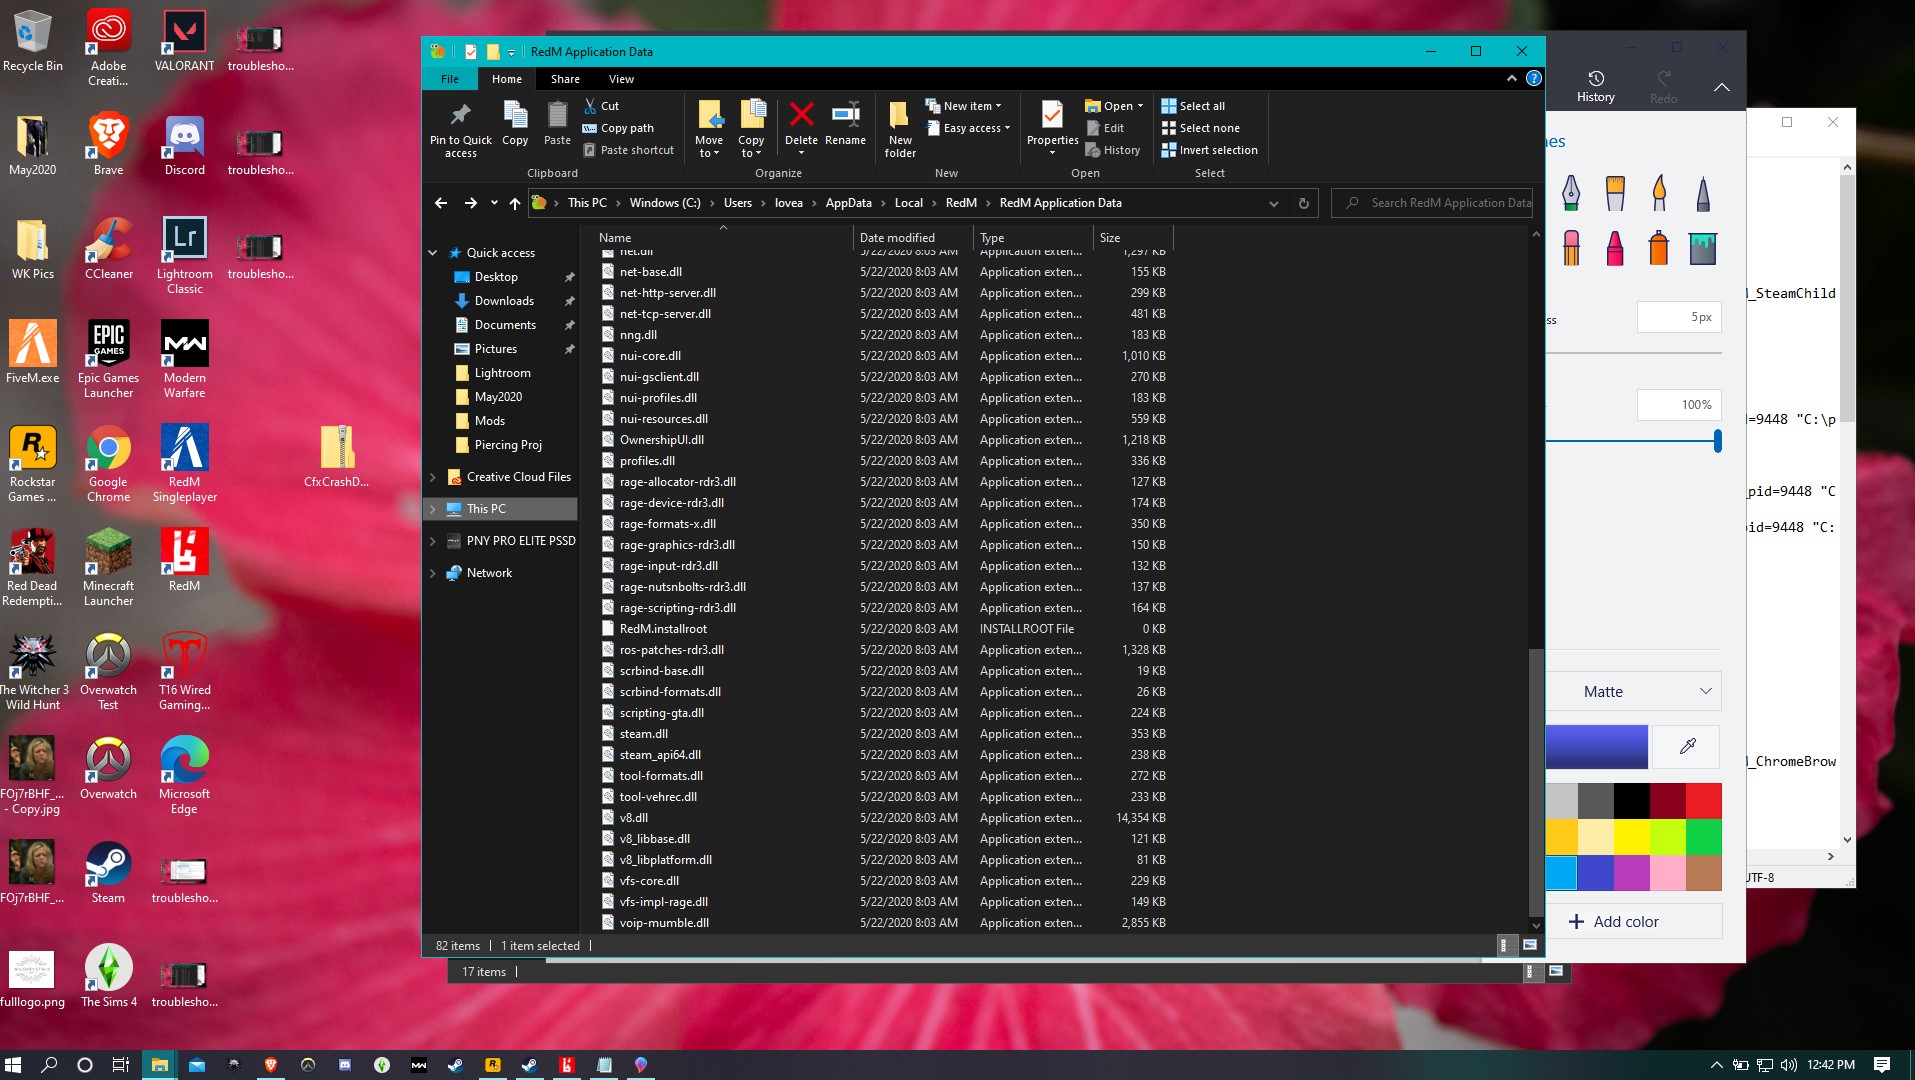This screenshot has width=1915, height=1080.
Task: Click the Explorer file list vertical scrollbar
Action: click(1536, 782)
